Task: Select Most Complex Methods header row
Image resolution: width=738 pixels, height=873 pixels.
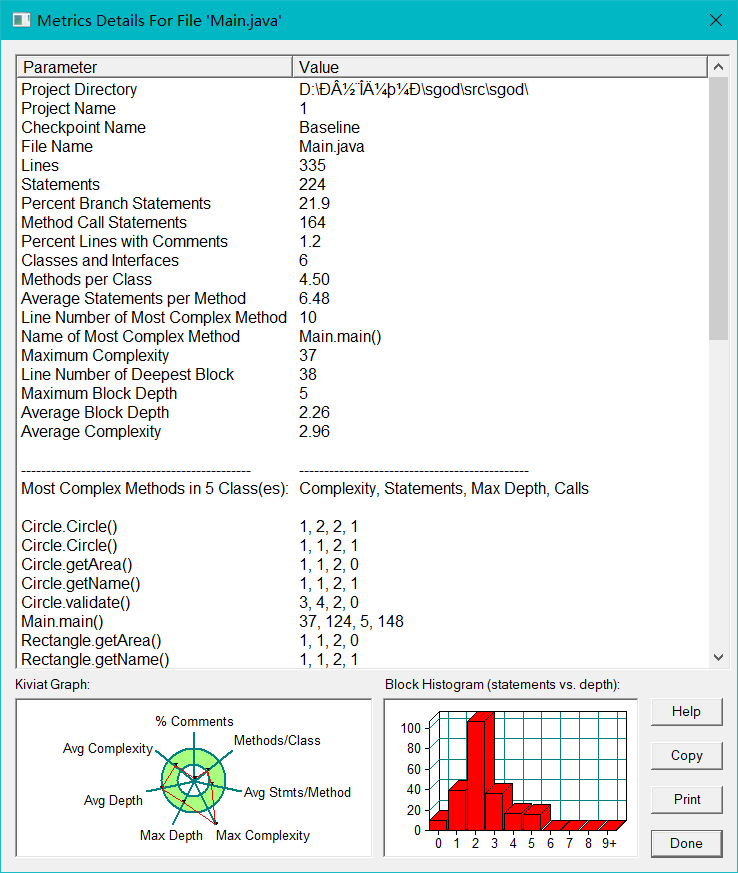Action: [x=362, y=488]
